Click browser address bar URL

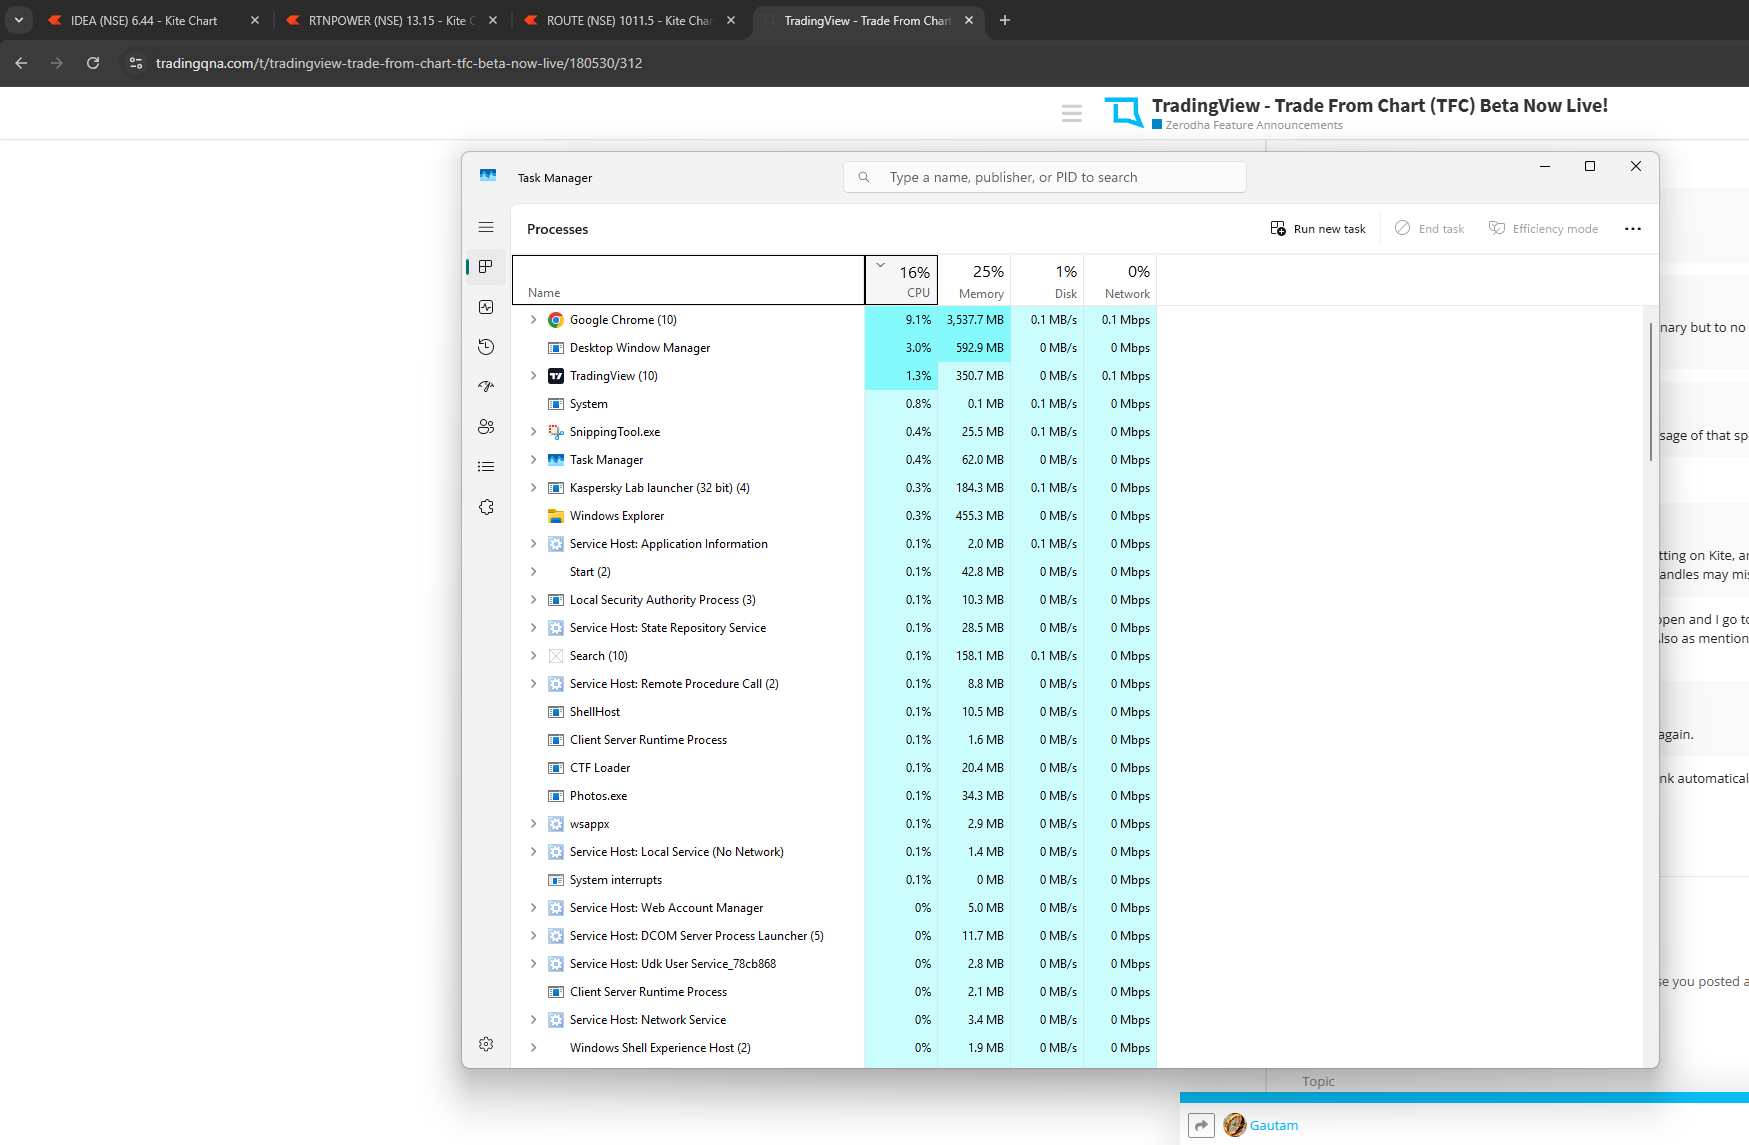[x=399, y=63]
